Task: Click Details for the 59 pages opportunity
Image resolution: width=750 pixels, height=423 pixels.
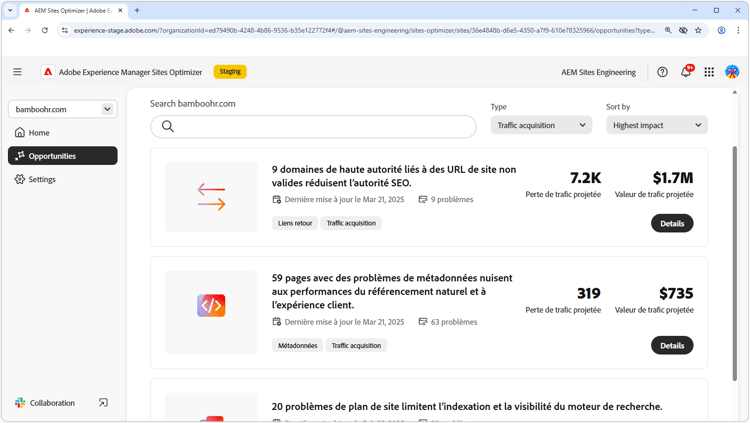Action: coord(672,345)
